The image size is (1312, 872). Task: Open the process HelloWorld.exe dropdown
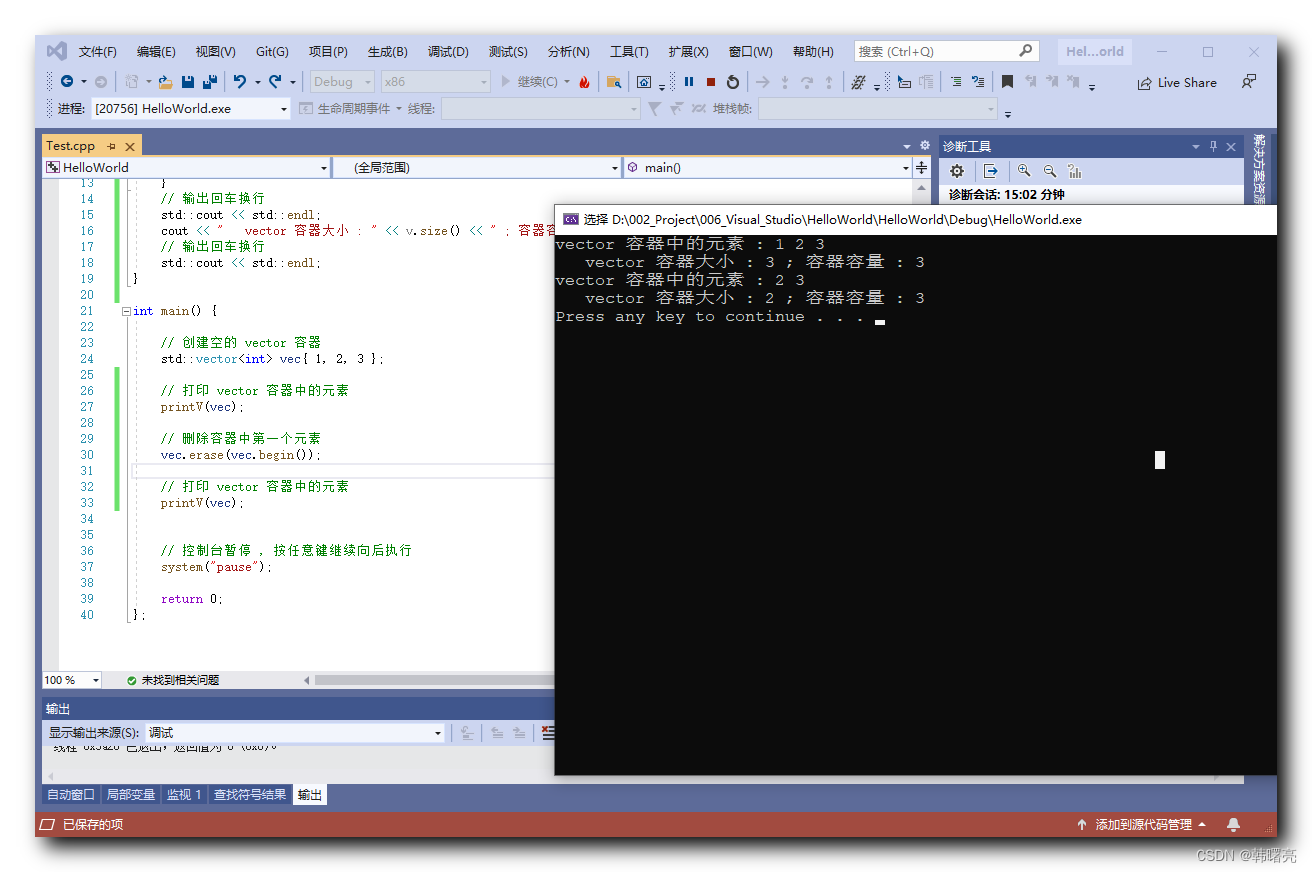pos(191,108)
